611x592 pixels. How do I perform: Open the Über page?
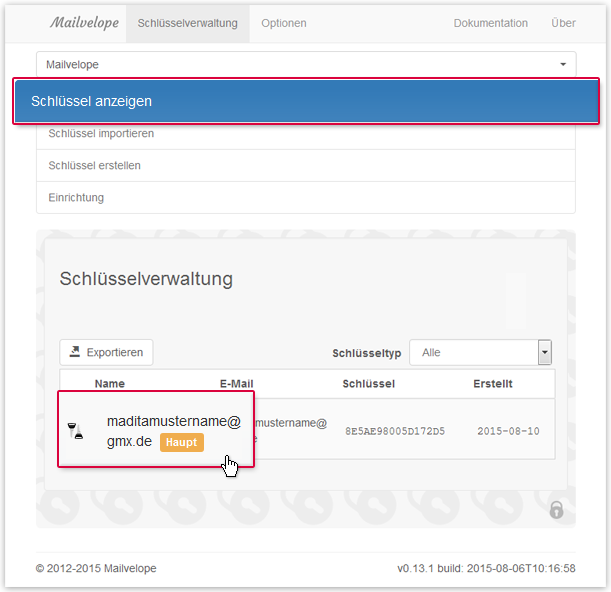coord(563,23)
